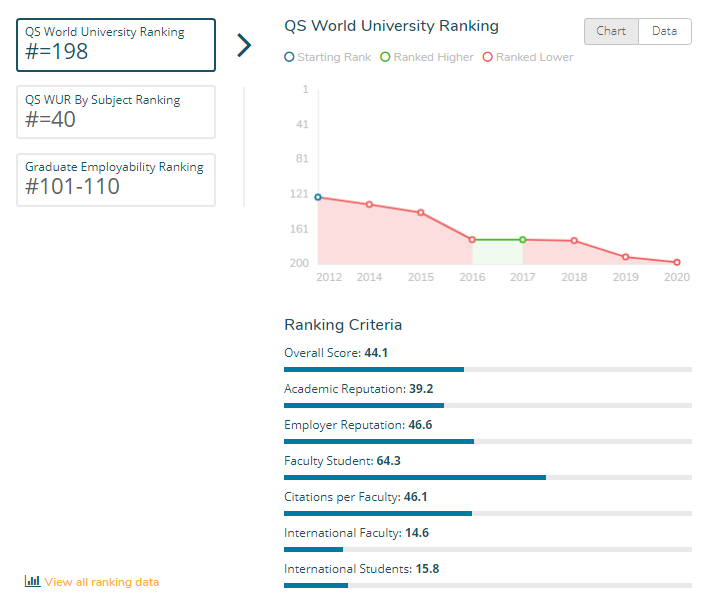Switch to the Chart view tab
Viewport: 710px width, 606px height.
point(611,31)
